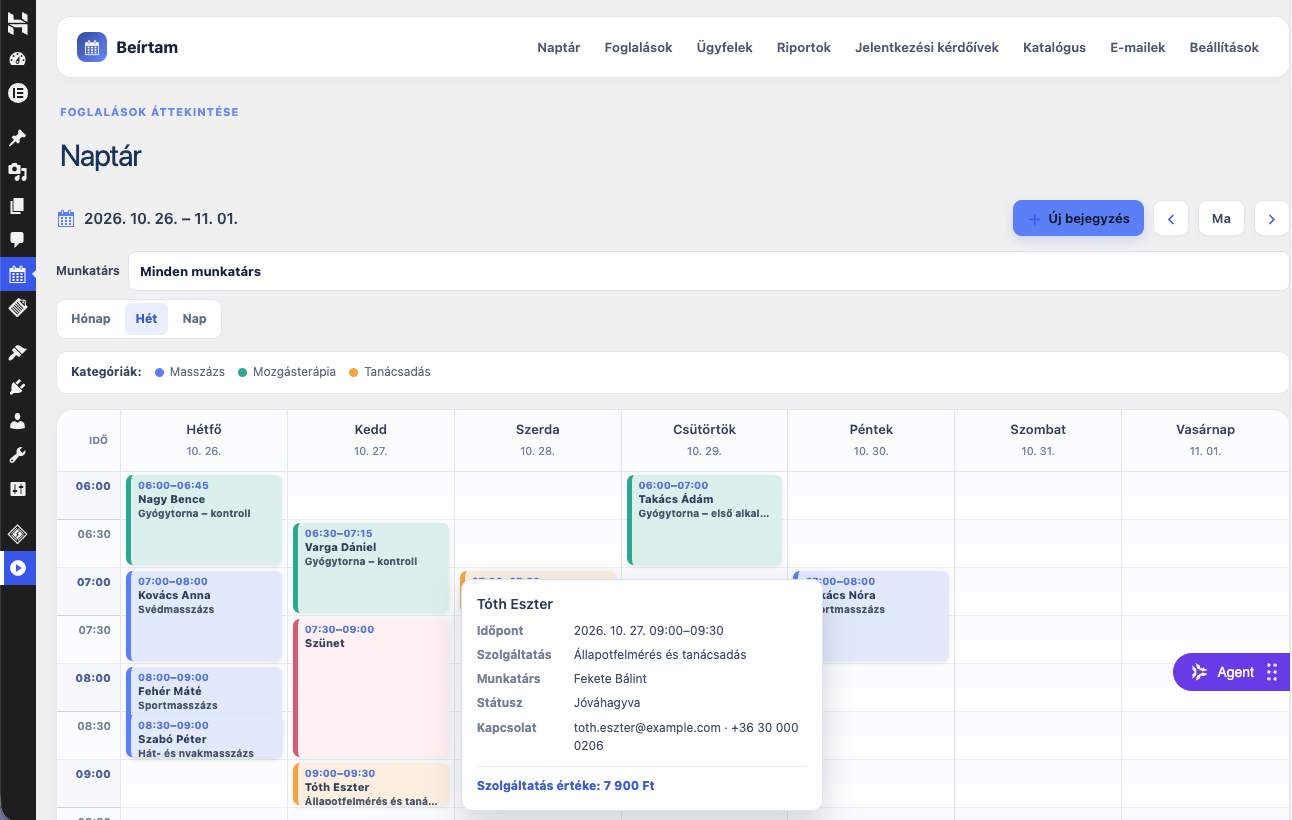Open the Dashboard gauge icon in sidebar
Screen dimensions: 1292x820
click(17, 59)
